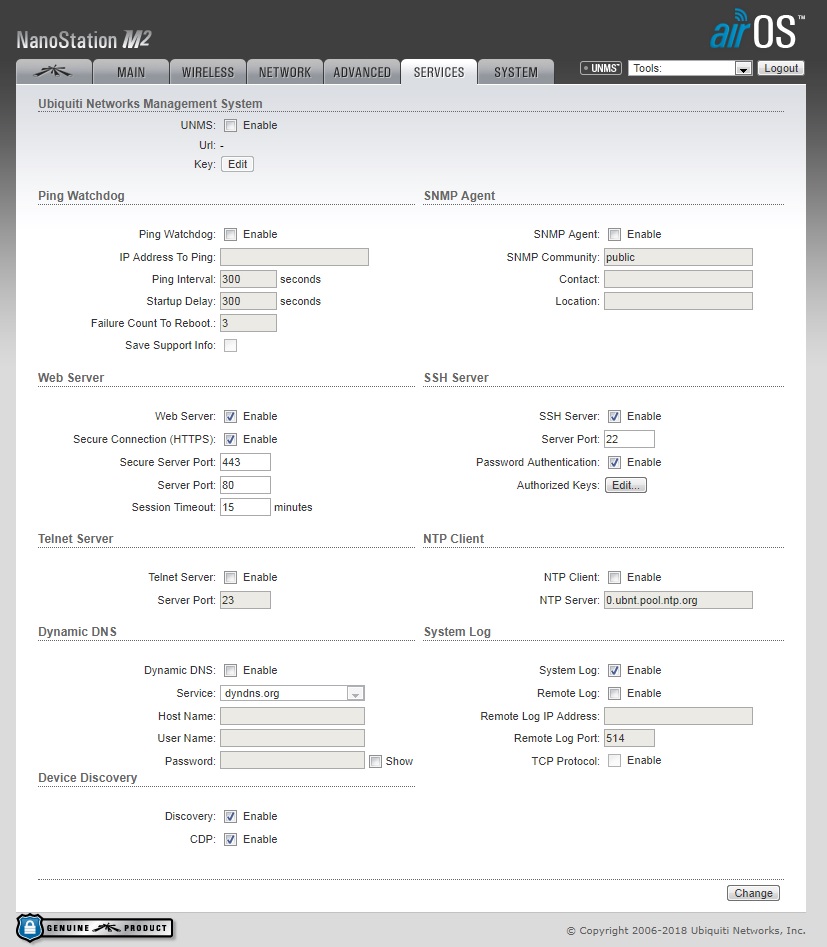Enable the Telnet Server checkbox
Viewport: 827px width, 947px height.
(230, 577)
